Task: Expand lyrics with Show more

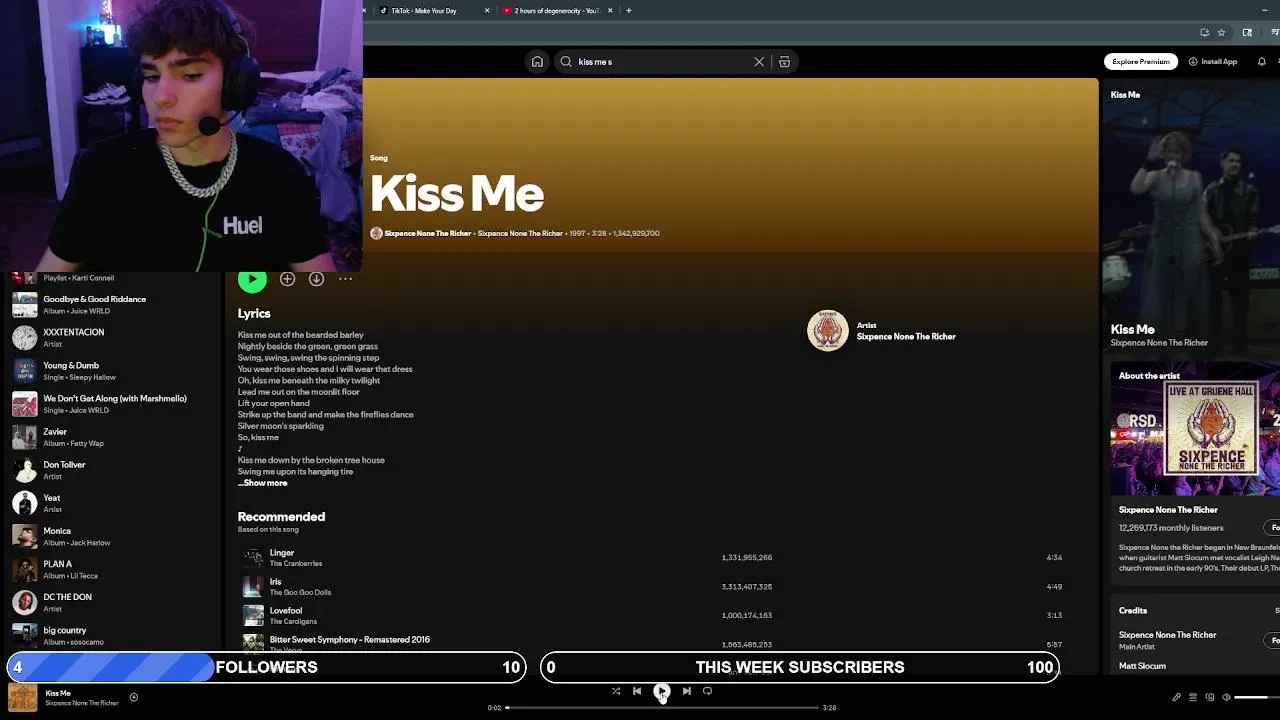Action: click(x=263, y=483)
